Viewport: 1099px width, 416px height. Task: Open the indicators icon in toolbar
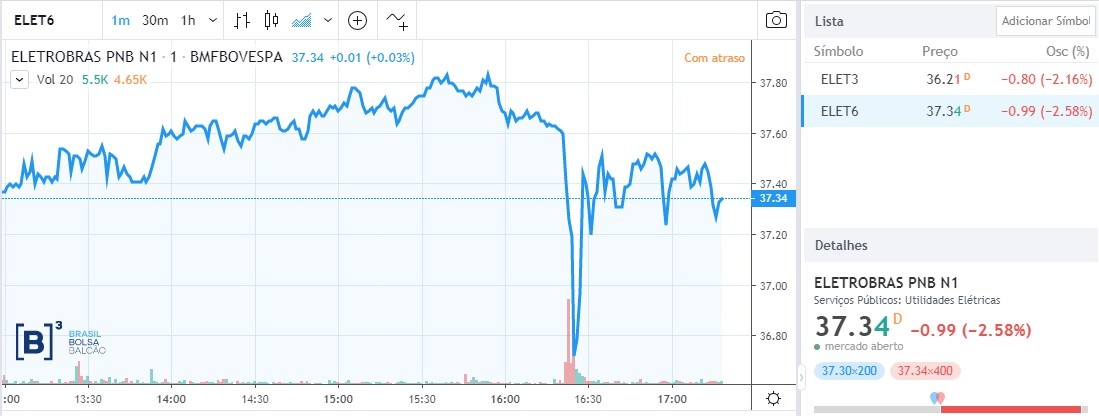click(398, 20)
